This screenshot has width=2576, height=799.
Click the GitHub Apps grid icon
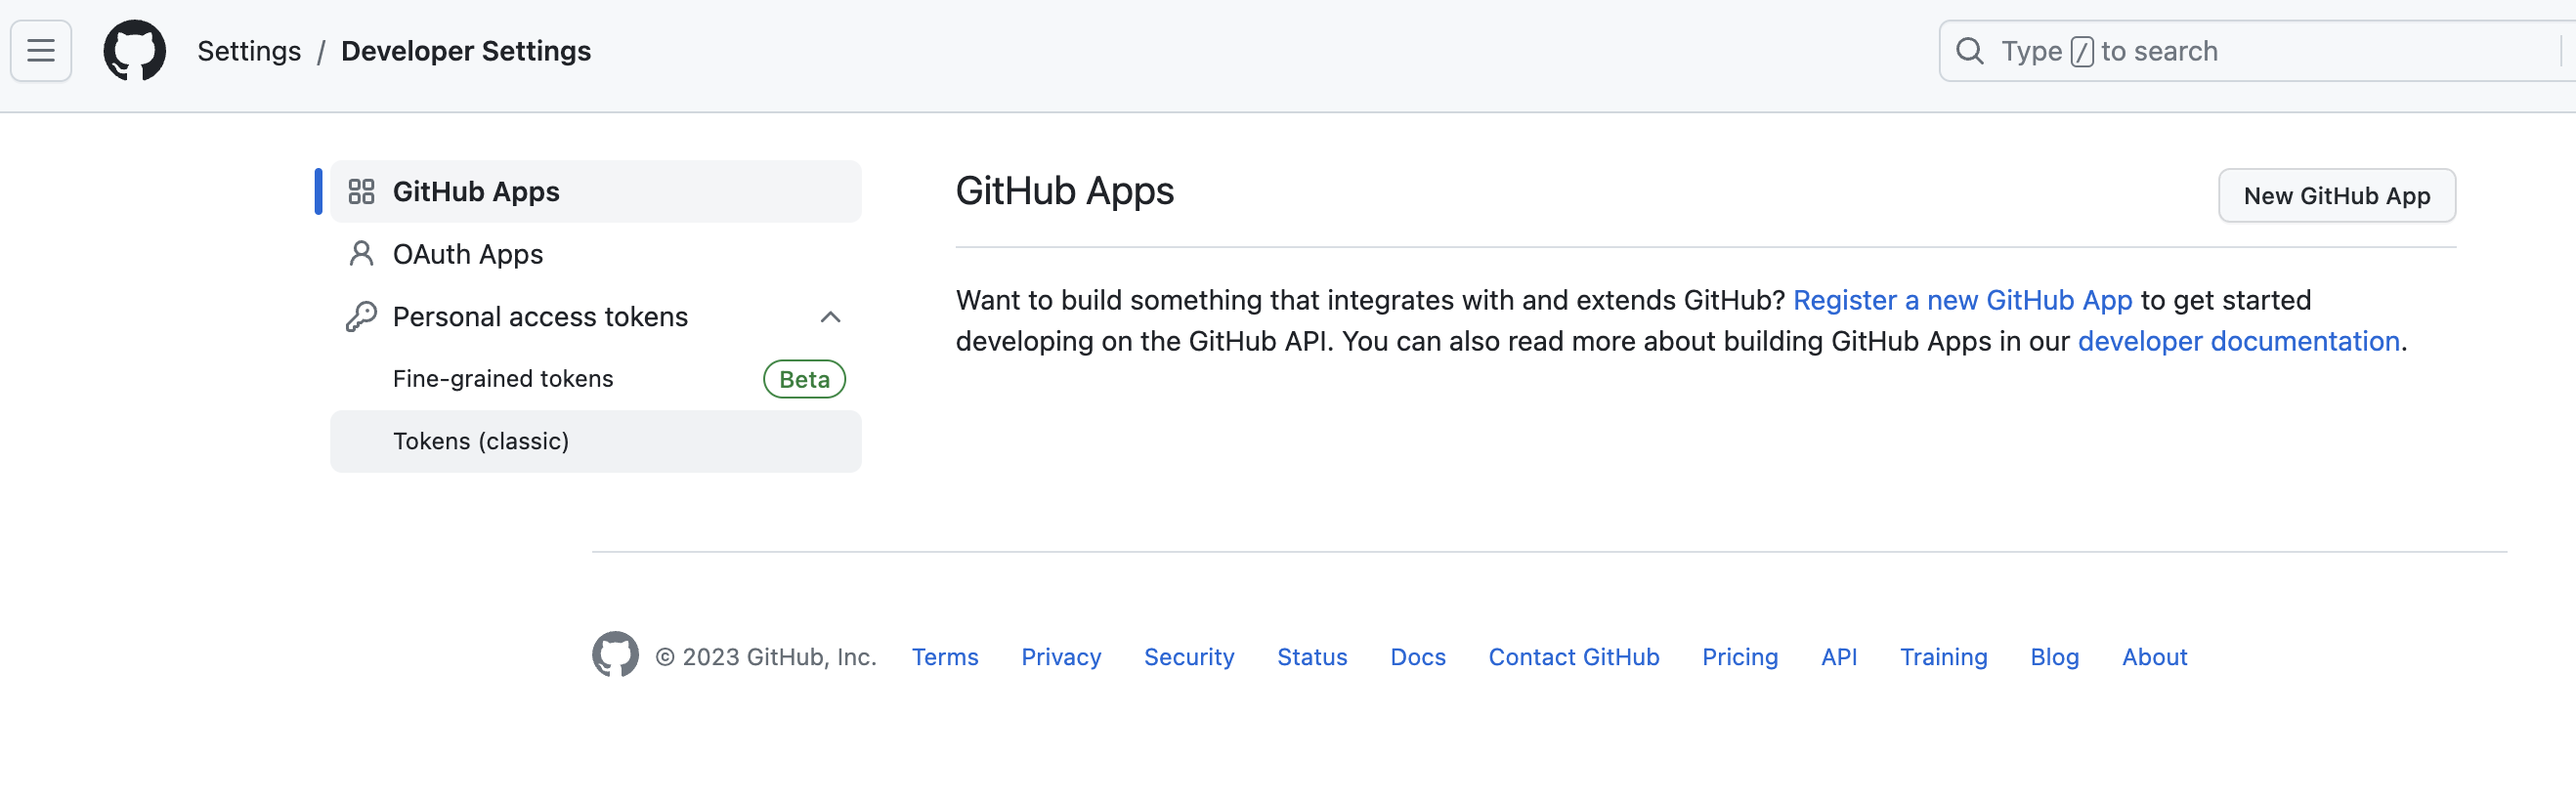tap(361, 192)
